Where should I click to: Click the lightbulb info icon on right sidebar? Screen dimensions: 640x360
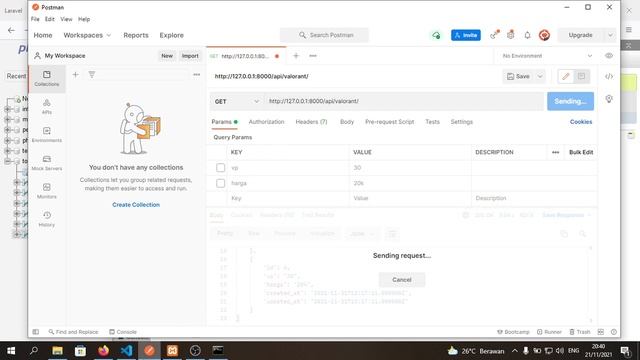pyautogui.click(x=609, y=99)
